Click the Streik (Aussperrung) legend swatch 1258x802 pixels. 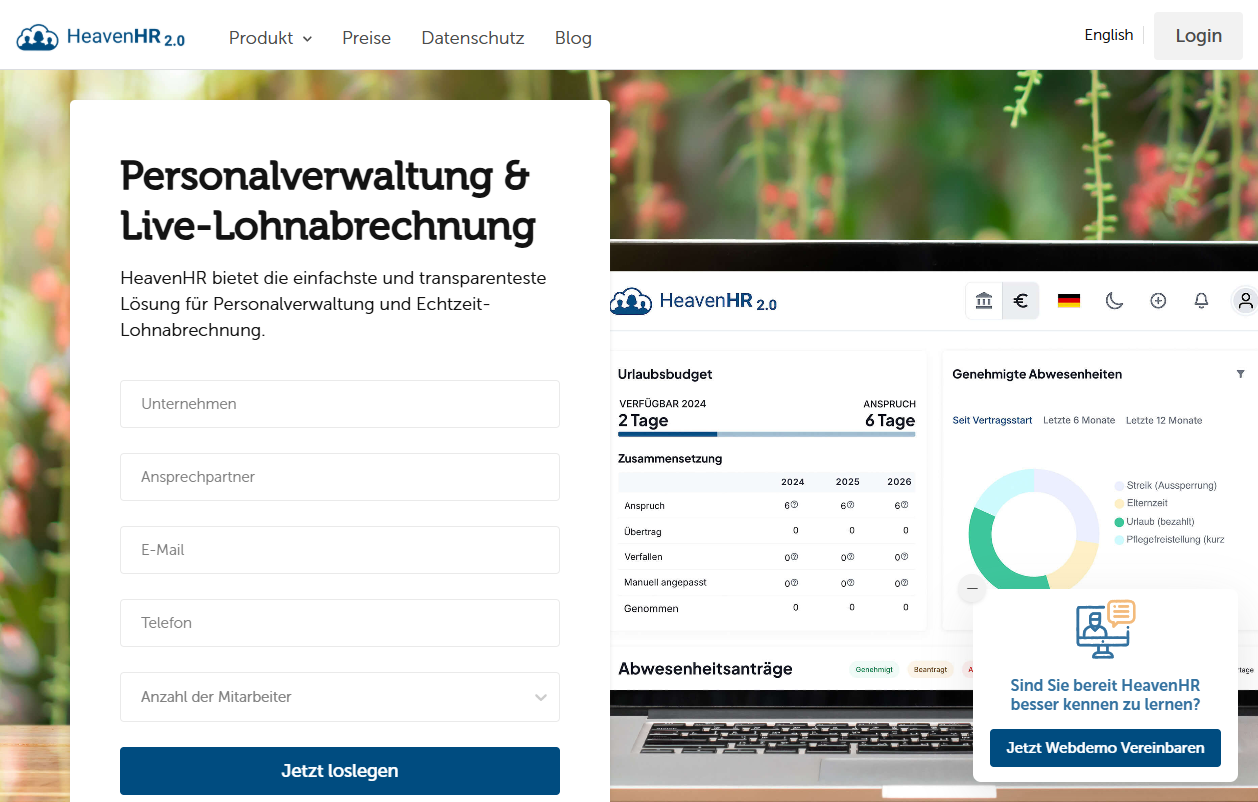pos(1119,485)
